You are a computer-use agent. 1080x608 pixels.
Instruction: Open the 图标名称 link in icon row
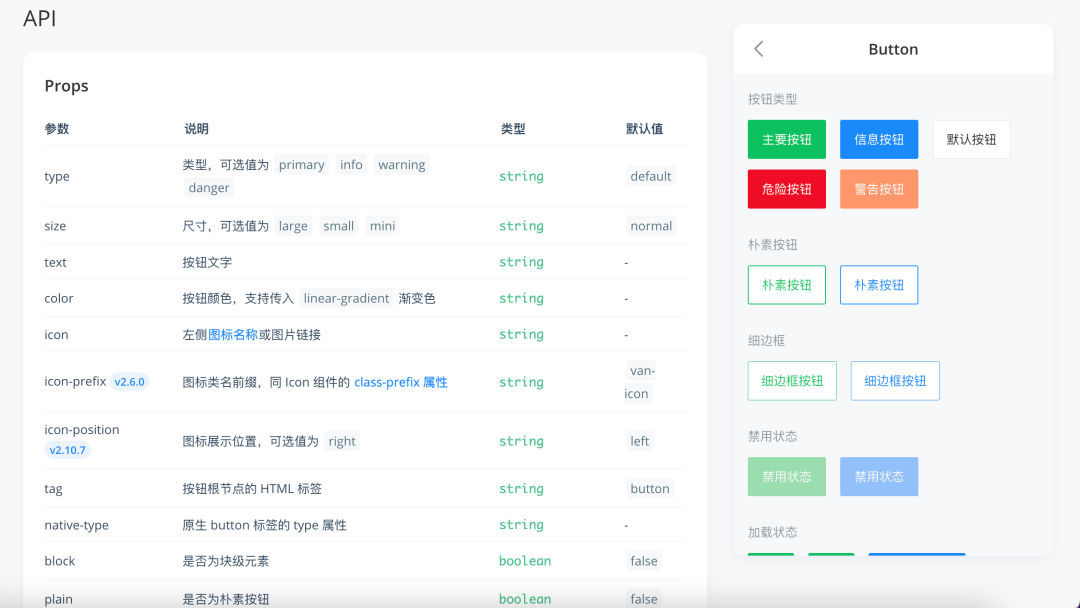[x=233, y=335]
